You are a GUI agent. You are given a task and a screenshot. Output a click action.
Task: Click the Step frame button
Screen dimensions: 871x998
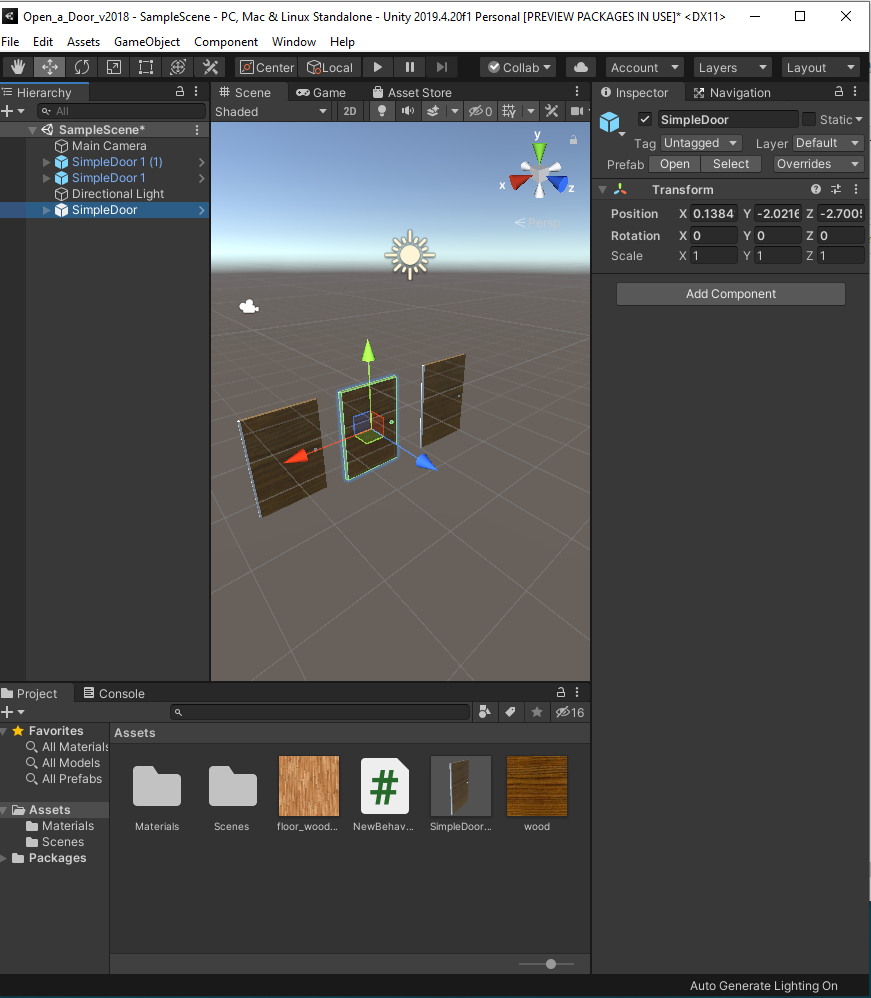[x=442, y=67]
